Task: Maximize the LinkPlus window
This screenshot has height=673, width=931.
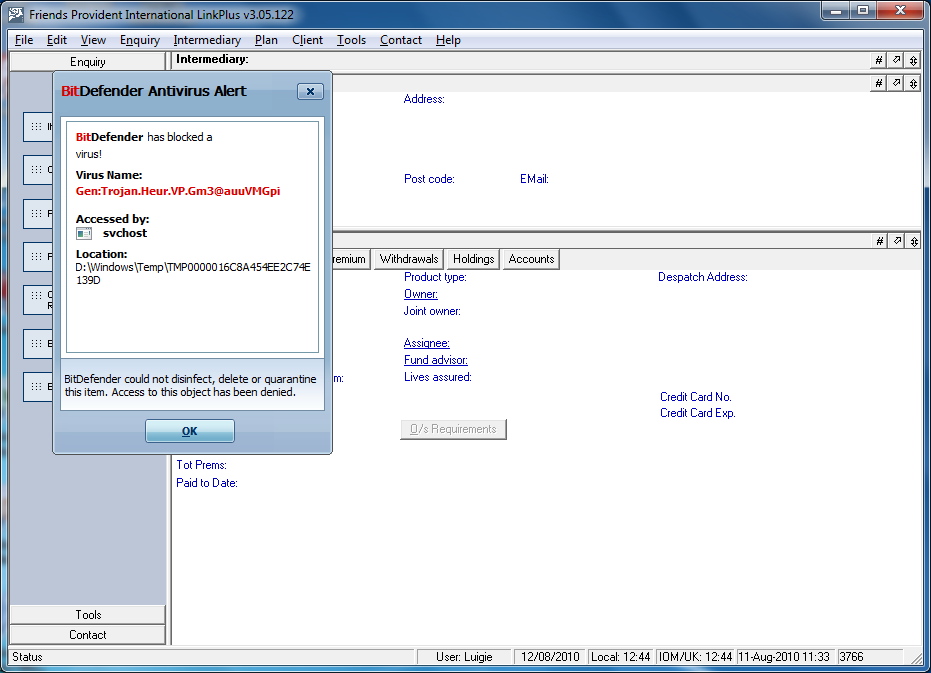Action: [863, 10]
